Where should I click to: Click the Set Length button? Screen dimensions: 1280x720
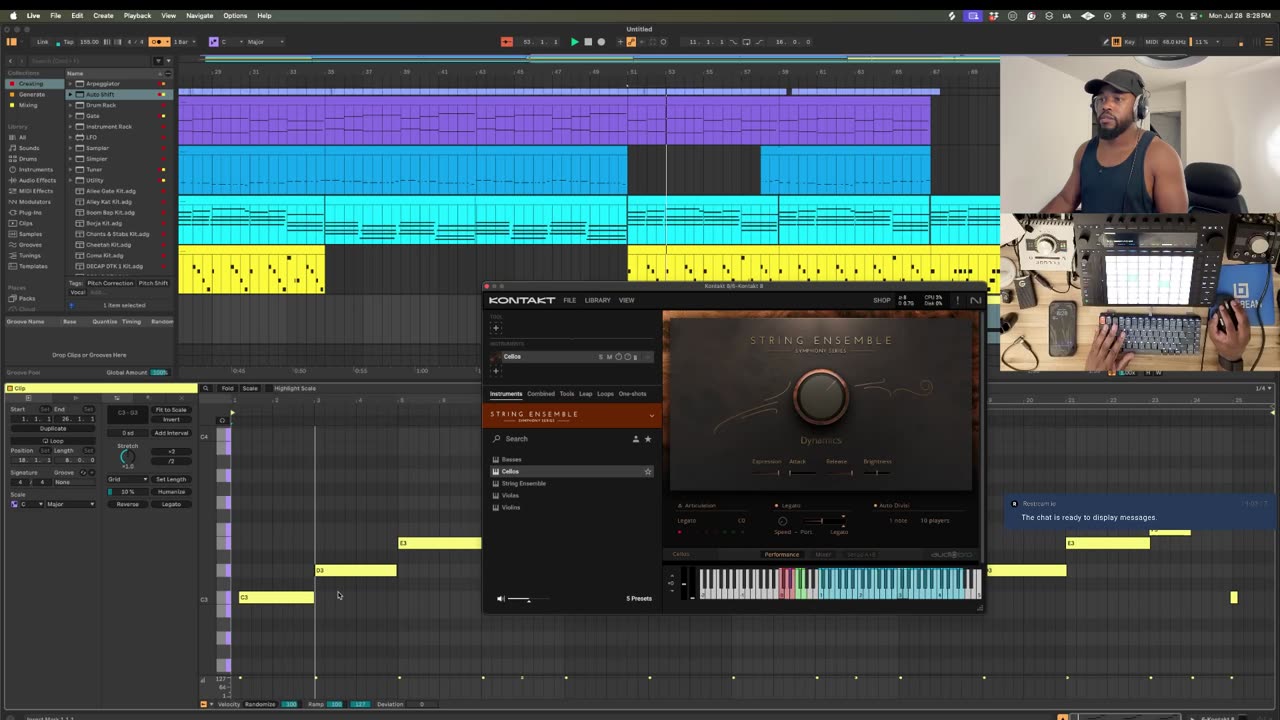[170, 479]
